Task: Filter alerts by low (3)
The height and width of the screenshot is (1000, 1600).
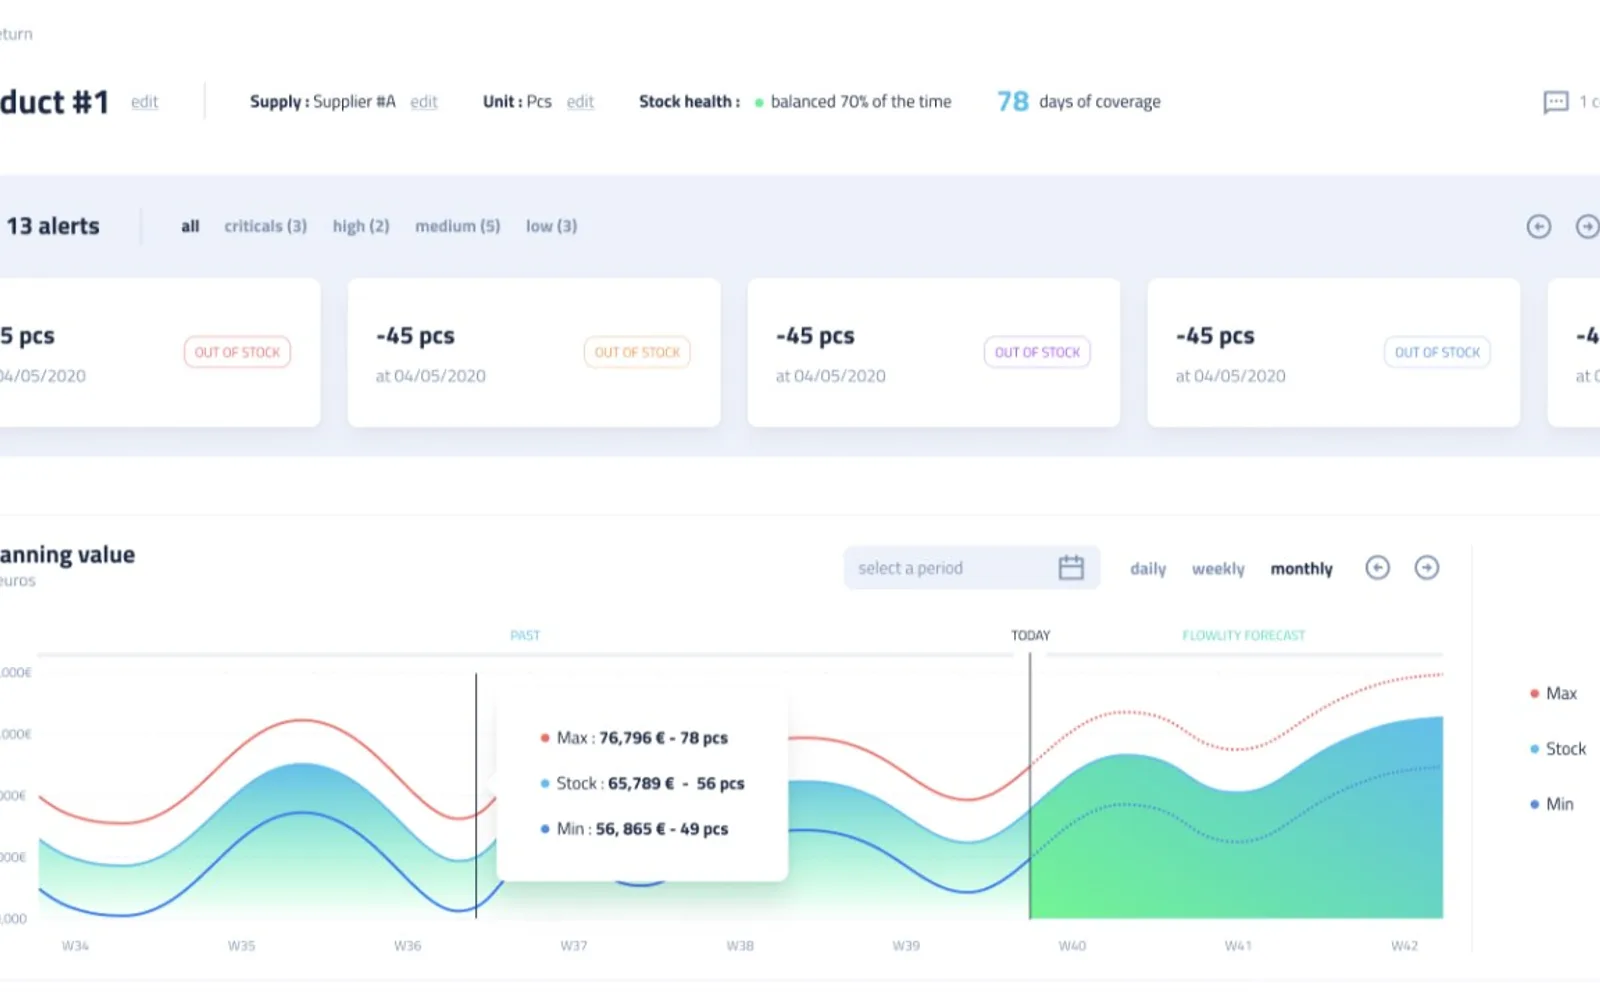Action: 552,226
